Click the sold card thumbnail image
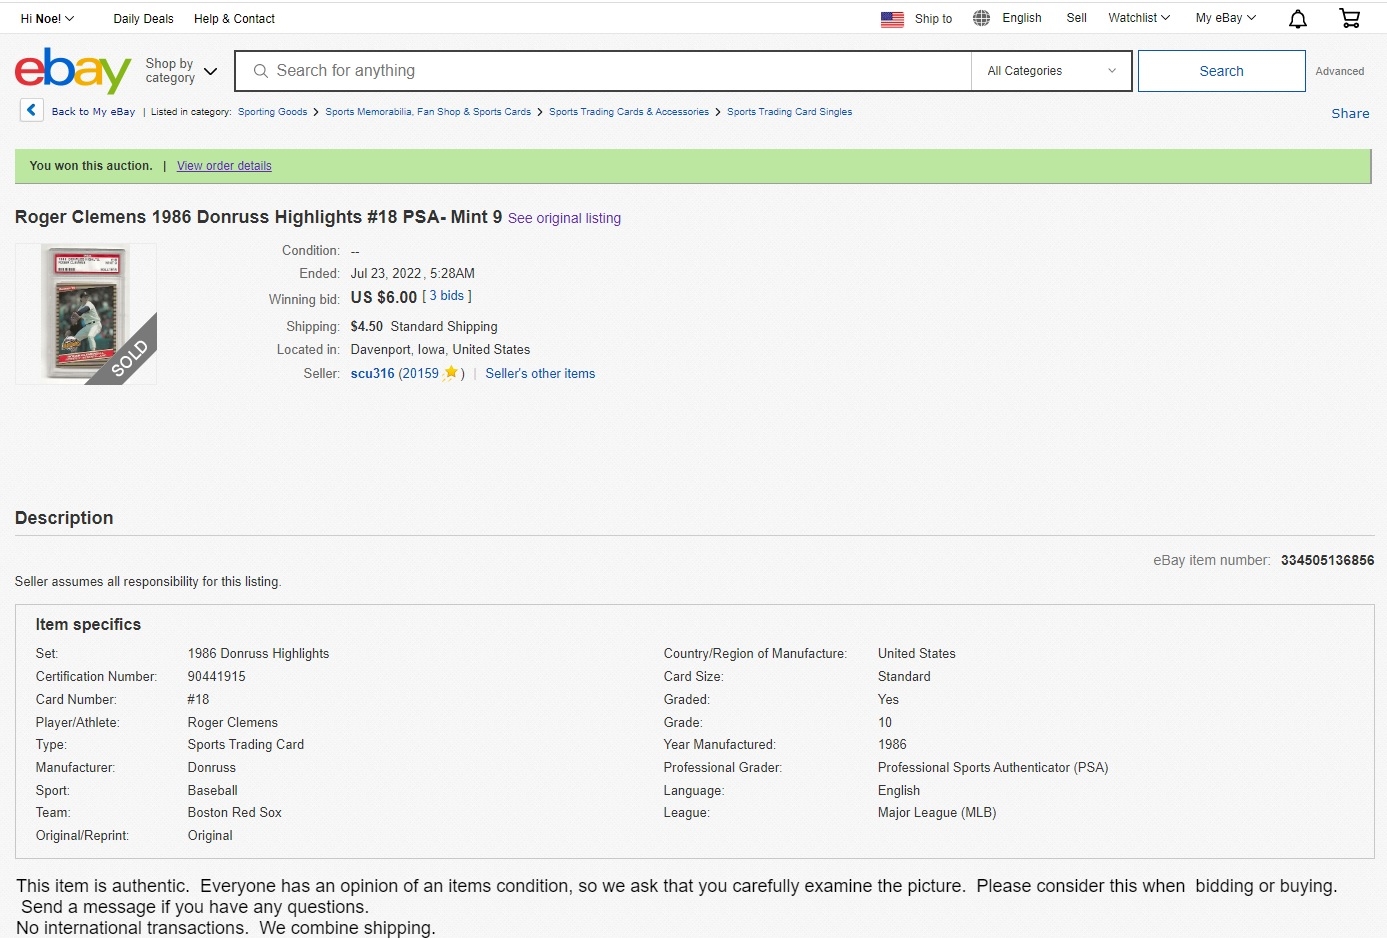This screenshot has width=1387, height=938. [x=86, y=314]
